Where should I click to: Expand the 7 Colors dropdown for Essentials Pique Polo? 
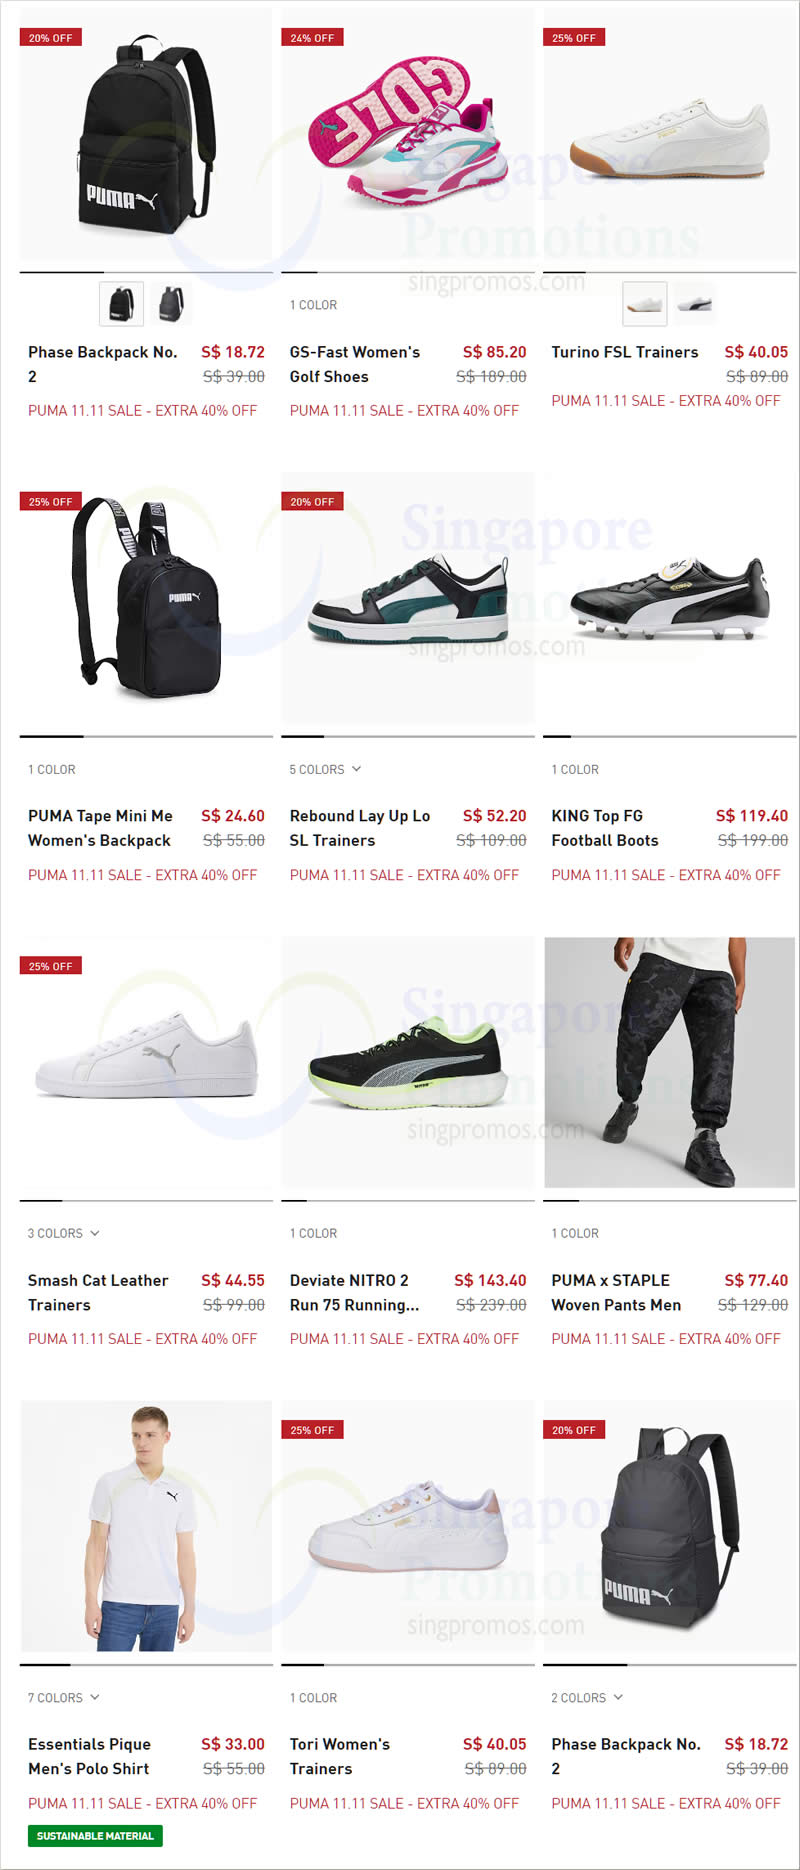tap(63, 1697)
